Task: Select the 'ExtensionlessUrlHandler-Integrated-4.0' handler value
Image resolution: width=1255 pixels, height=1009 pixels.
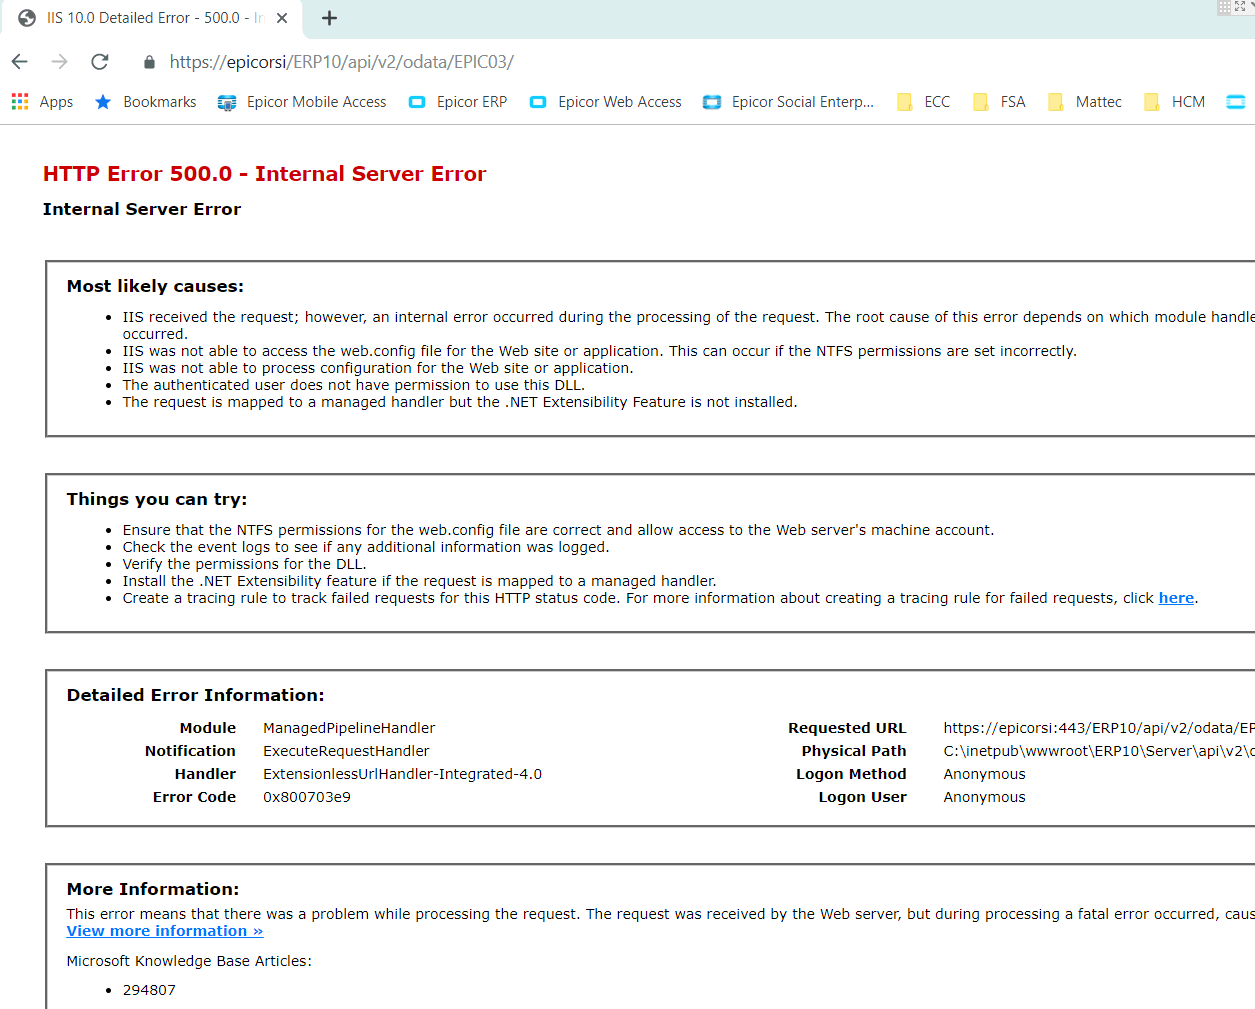Action: tap(402, 774)
